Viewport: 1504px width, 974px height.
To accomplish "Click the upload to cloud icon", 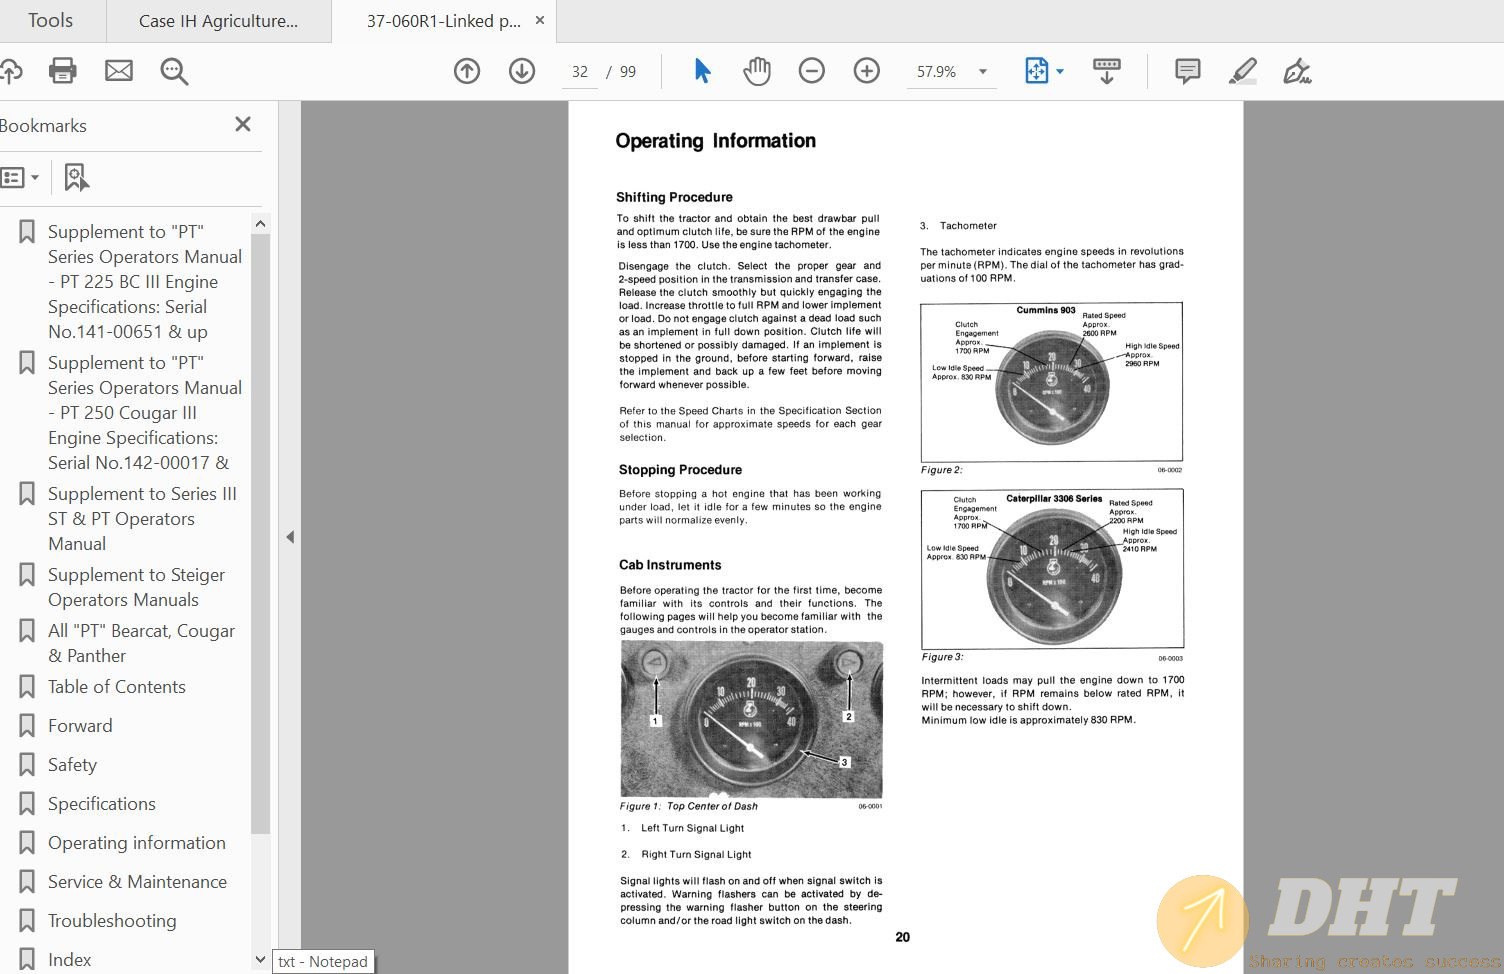I will click(x=9, y=71).
